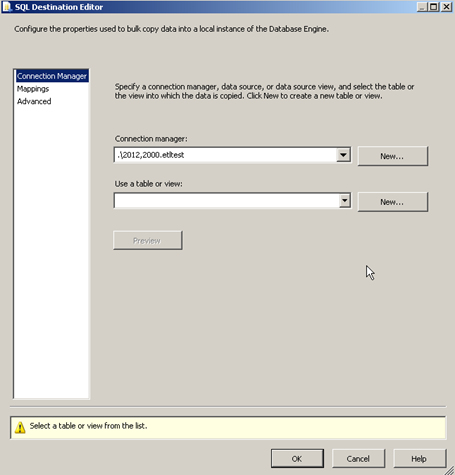Click the SQL Destination Editor title bar icon
The width and height of the screenshot is (455, 475).
click(x=6, y=7)
